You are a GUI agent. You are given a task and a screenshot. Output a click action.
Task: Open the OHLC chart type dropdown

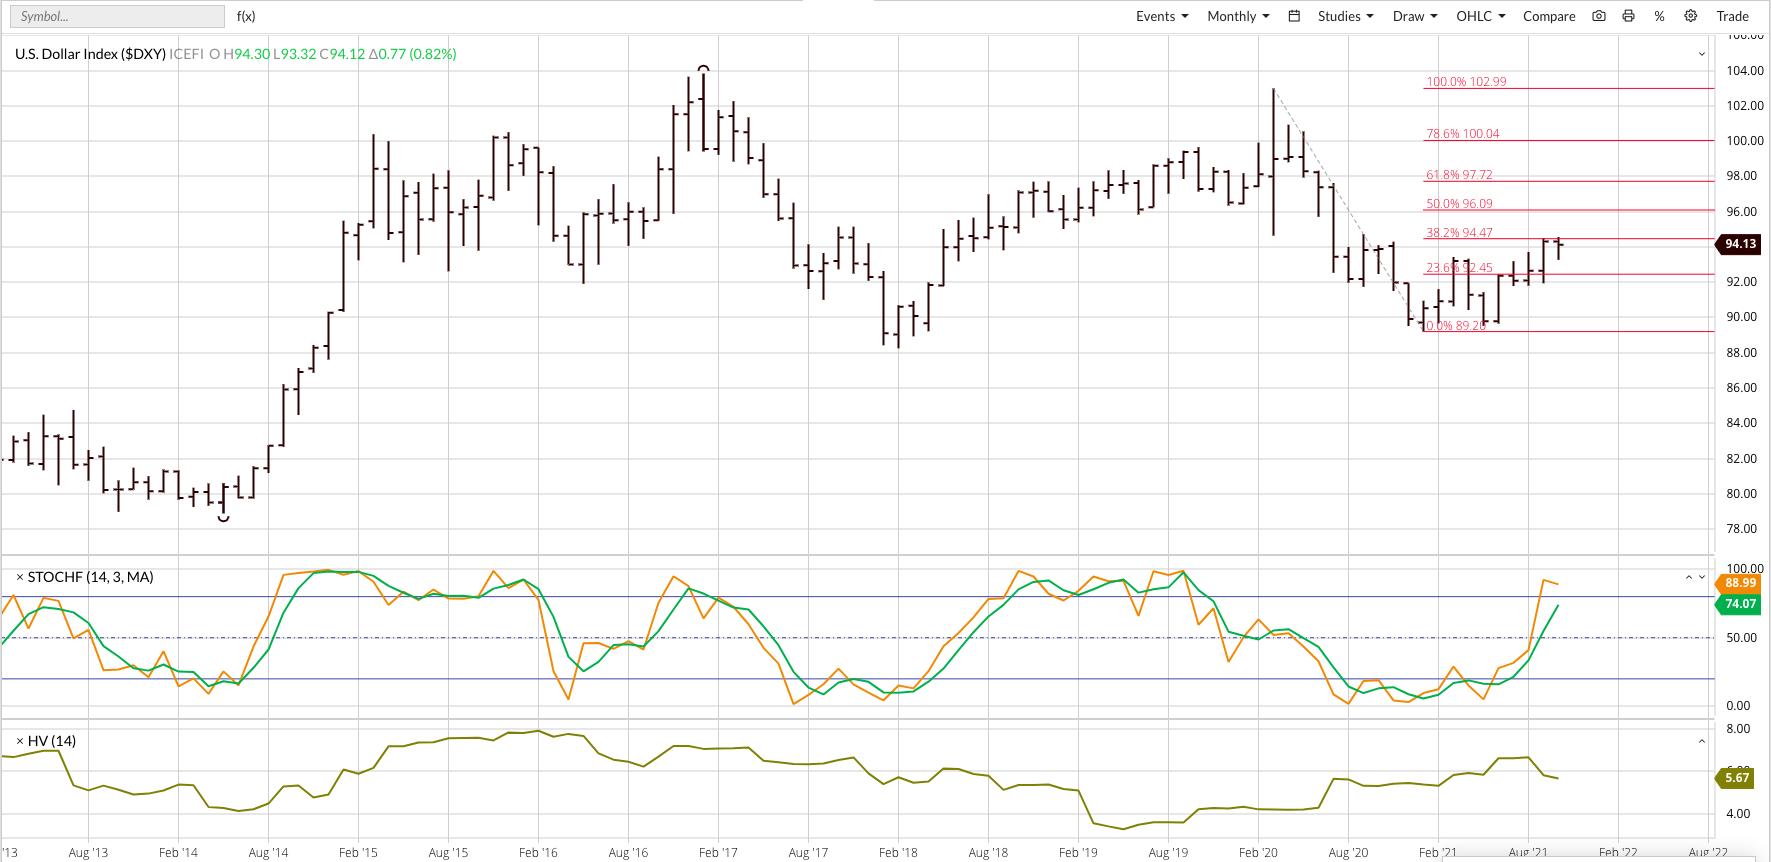[x=1480, y=16]
